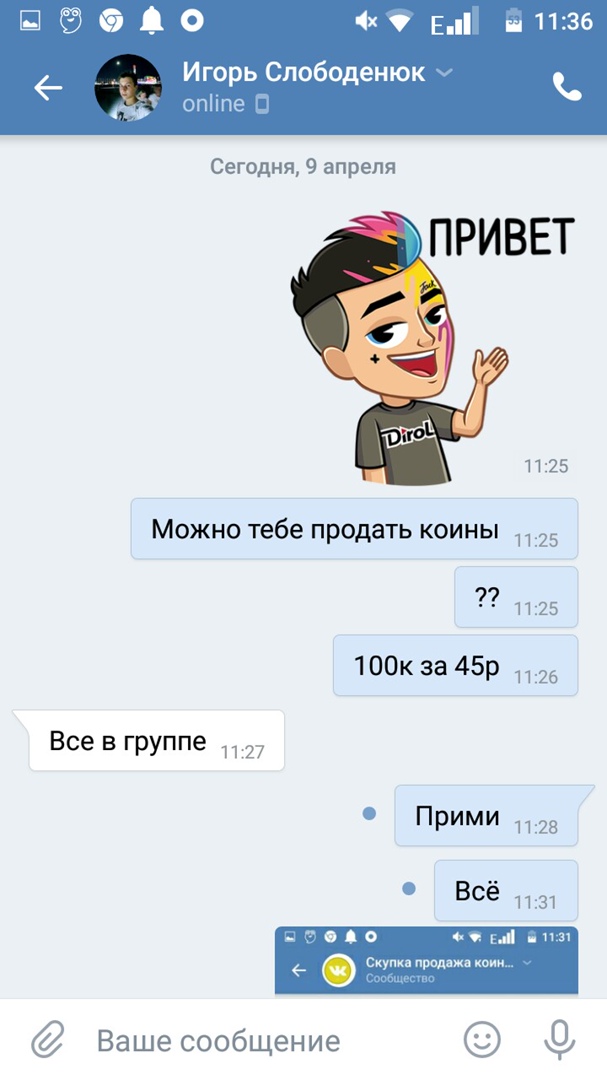
Task: Open Игорь Слободенюк's profile avatar
Action: pos(128,88)
